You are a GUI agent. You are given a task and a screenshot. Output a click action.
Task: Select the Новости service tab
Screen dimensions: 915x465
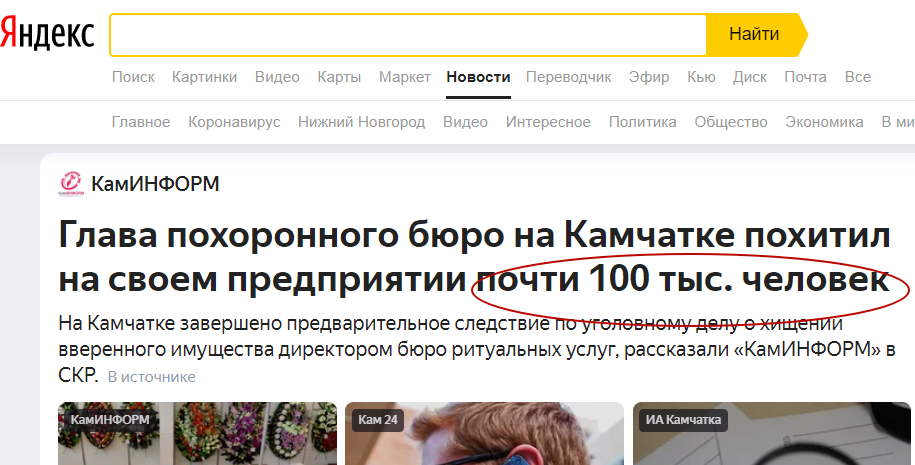pos(479,77)
